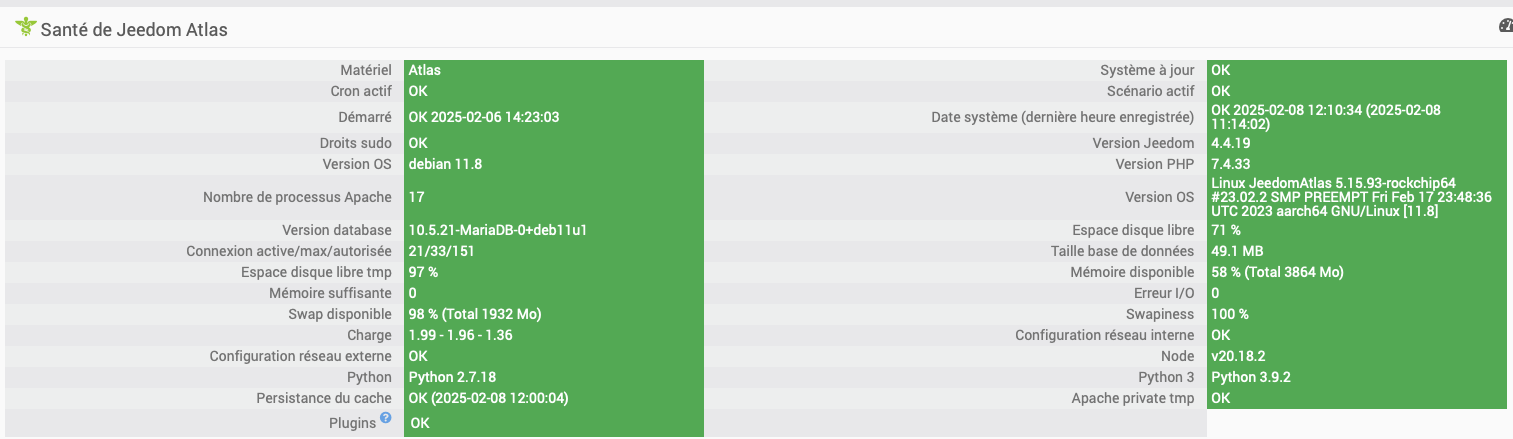The height and width of the screenshot is (439, 1513).
Task: Click the Date système value cell
Action: coord(1325,117)
